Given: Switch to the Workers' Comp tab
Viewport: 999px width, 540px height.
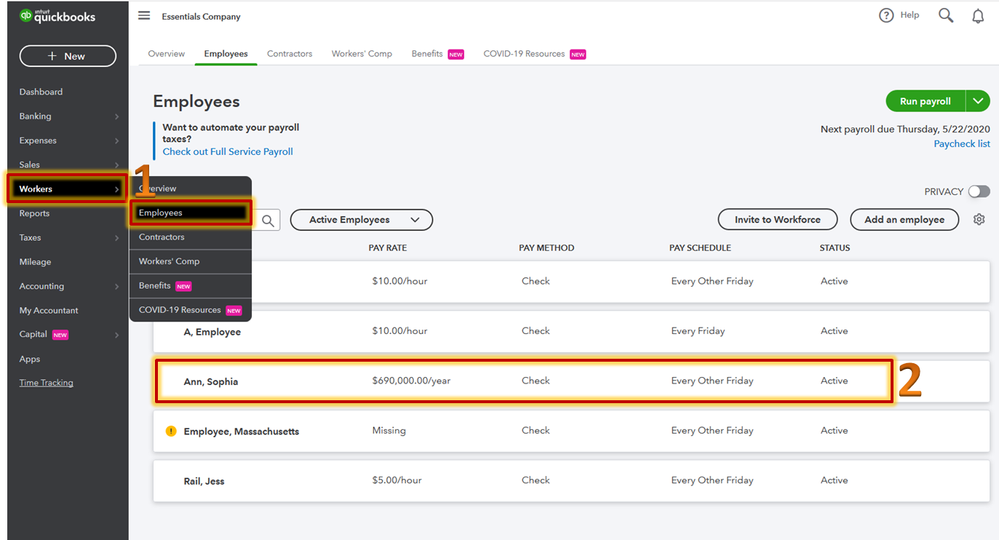Looking at the screenshot, I should point(362,53).
